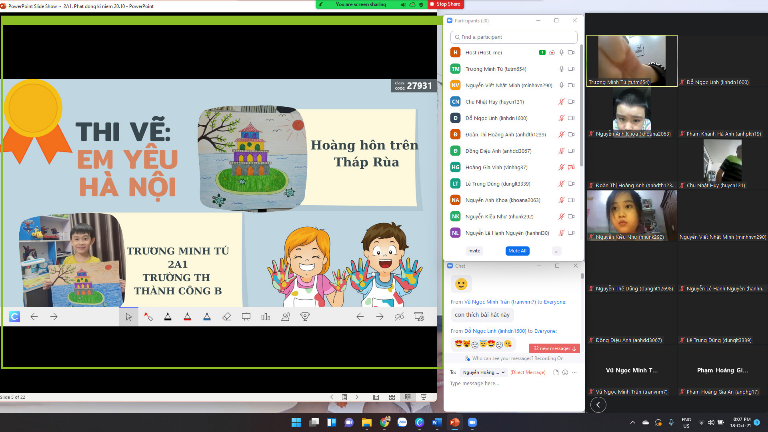Viewport: 768px width, 432px height.
Task: Select the arrow pointer tool in ClassPoint toolbar
Action: 128,317
